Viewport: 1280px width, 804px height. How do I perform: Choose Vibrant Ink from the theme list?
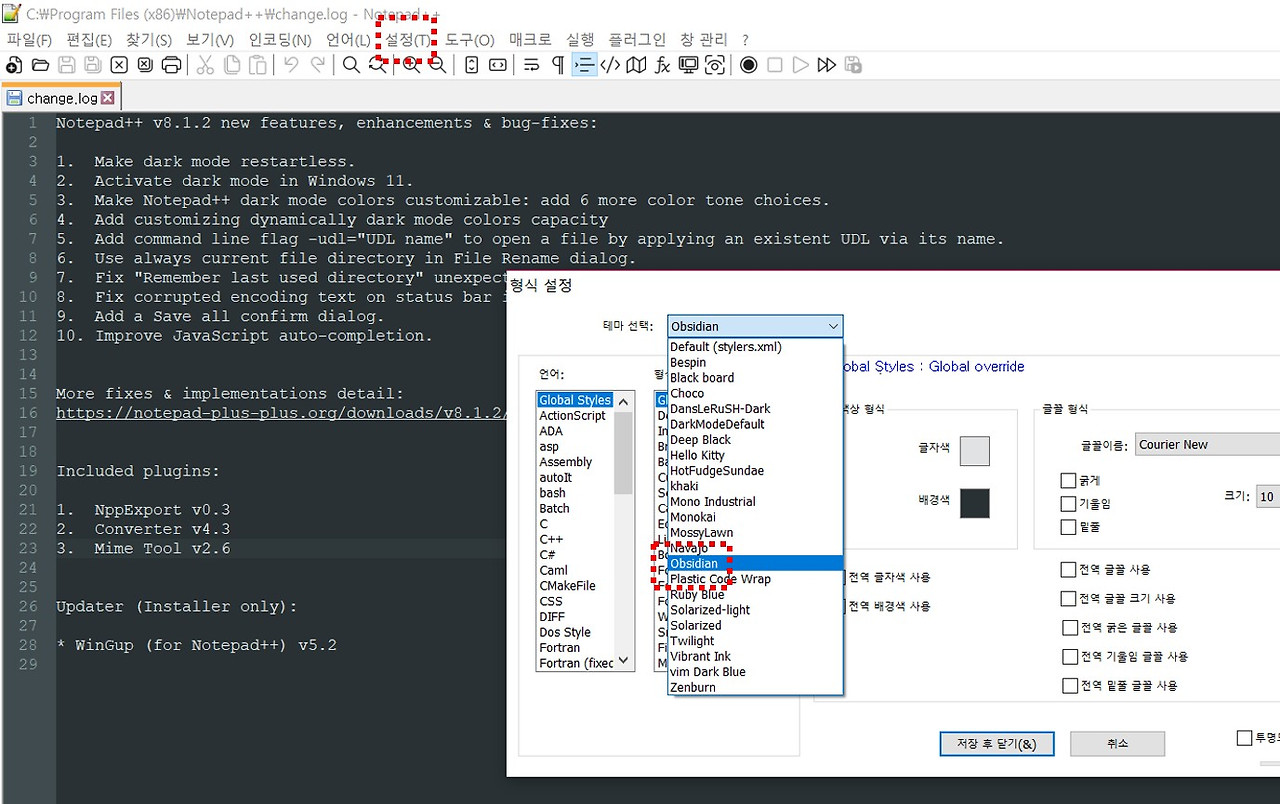tap(755, 656)
